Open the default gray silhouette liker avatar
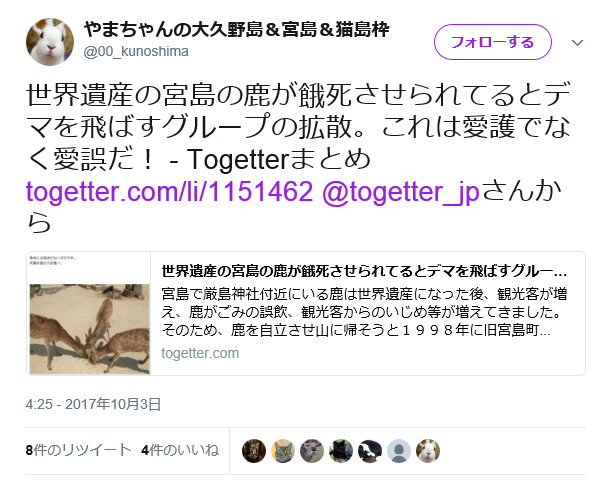 [399, 451]
